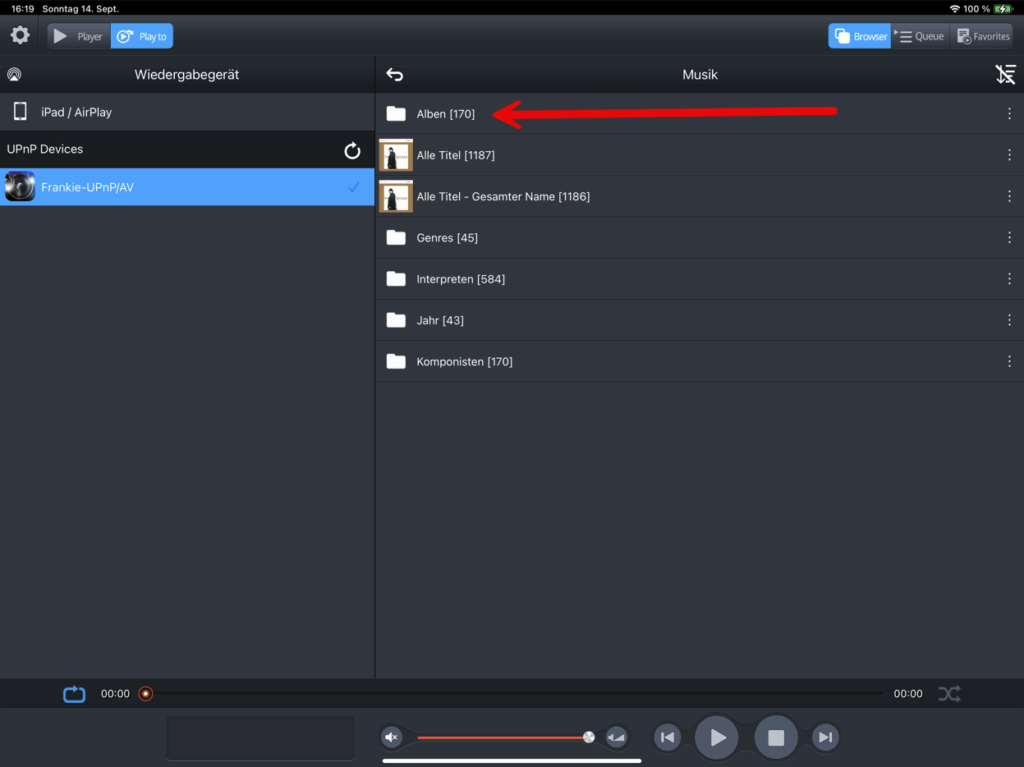
Task: Click the clear playlist icon beside Musik
Action: click(x=1005, y=75)
